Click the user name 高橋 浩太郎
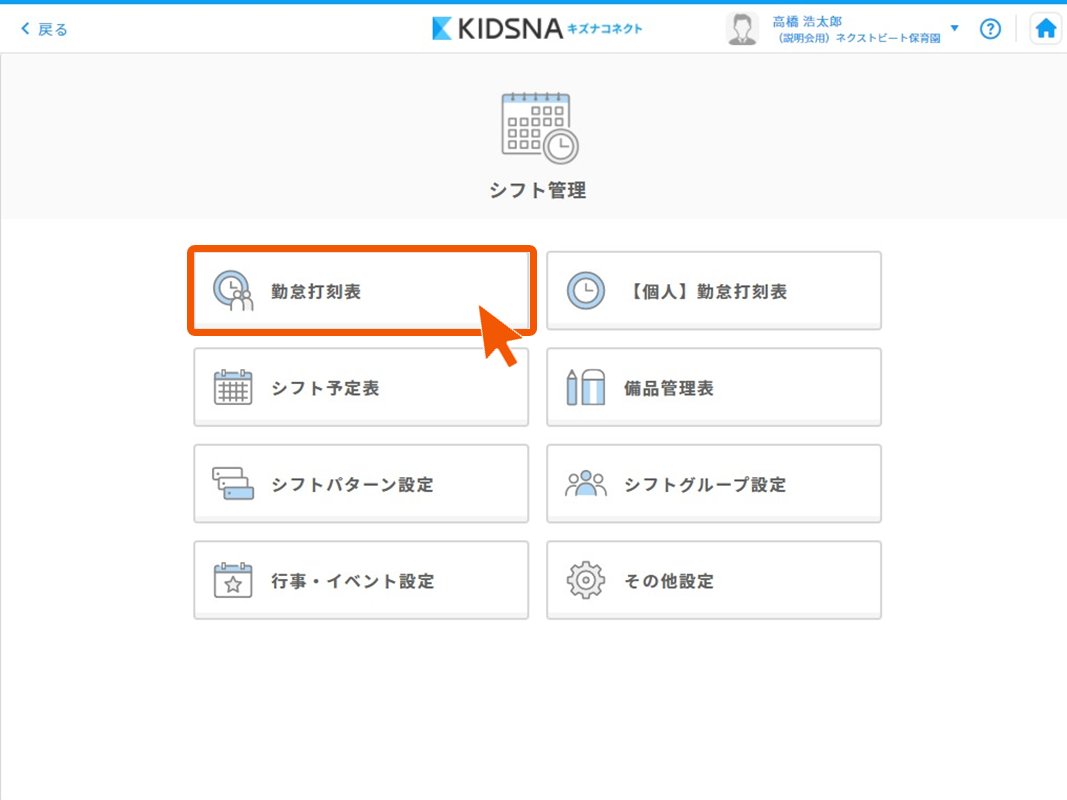1067x800 pixels. click(807, 21)
